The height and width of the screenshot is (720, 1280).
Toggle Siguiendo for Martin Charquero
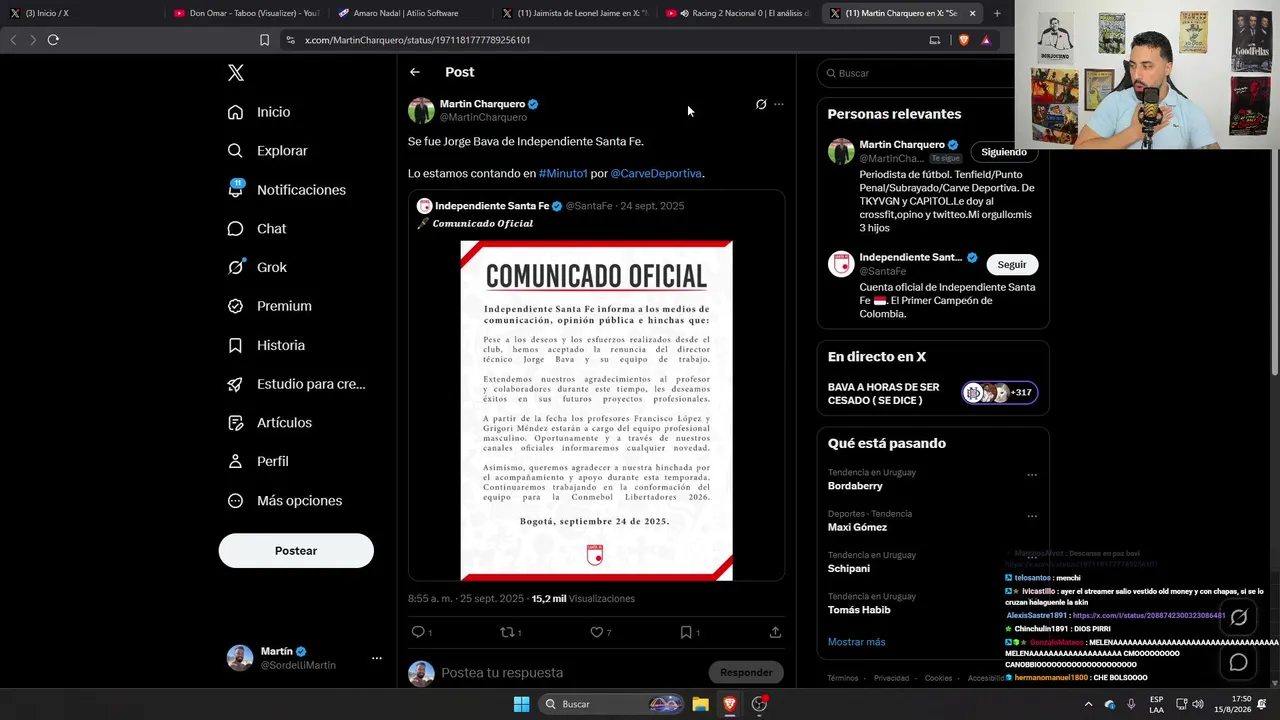(x=1004, y=152)
